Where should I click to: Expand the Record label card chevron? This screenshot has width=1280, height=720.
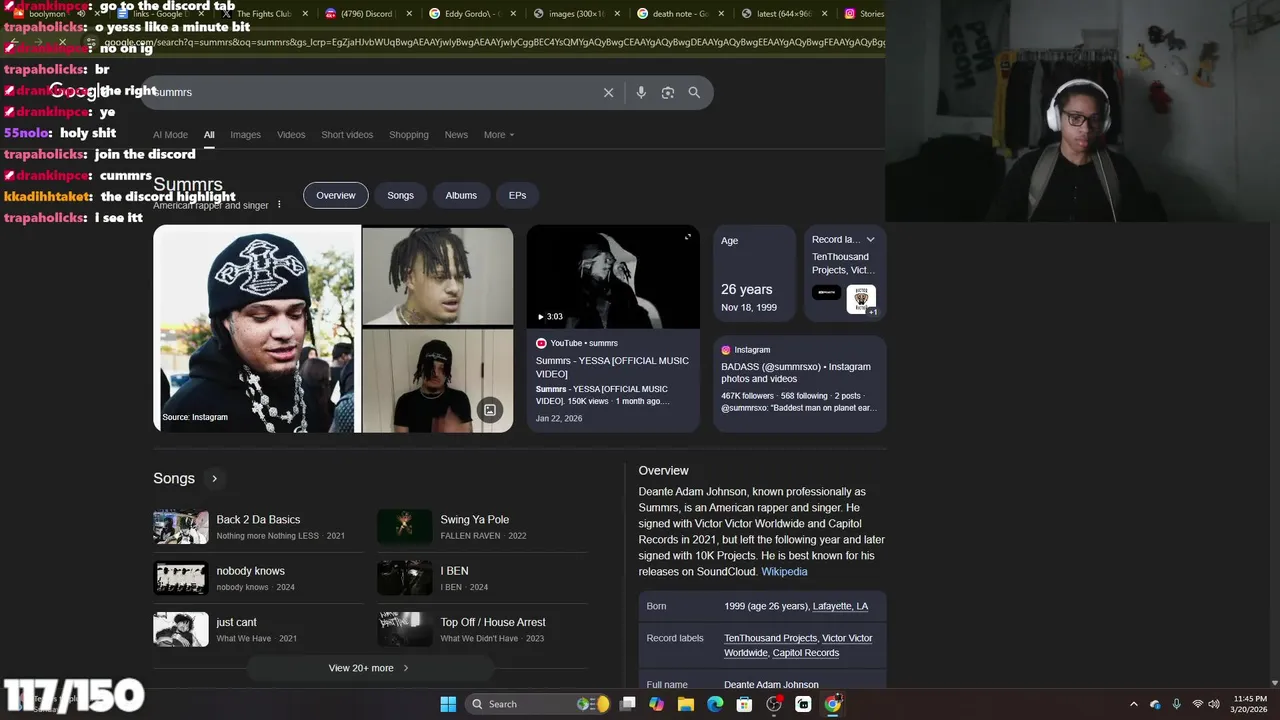(870, 240)
